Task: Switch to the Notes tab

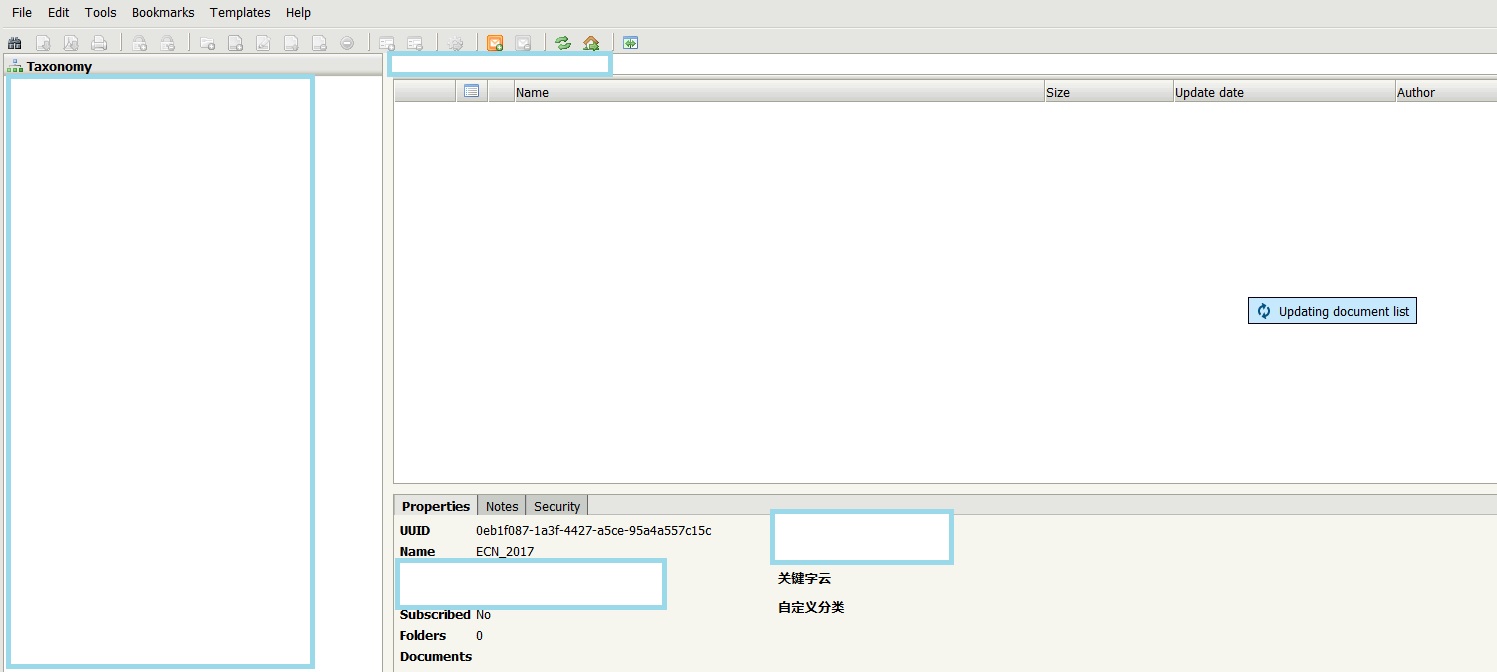Action: click(x=502, y=506)
